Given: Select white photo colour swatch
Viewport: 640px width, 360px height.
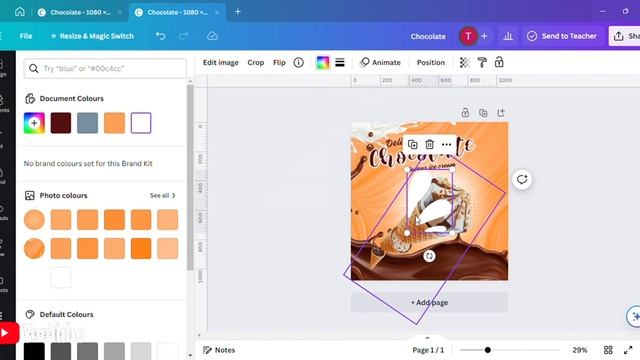Looking at the screenshot, I should [x=61, y=278].
